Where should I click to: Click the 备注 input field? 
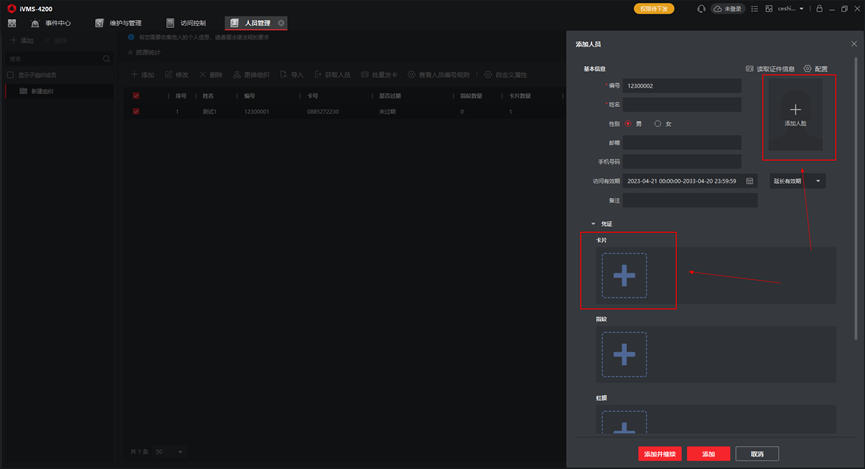click(690, 200)
